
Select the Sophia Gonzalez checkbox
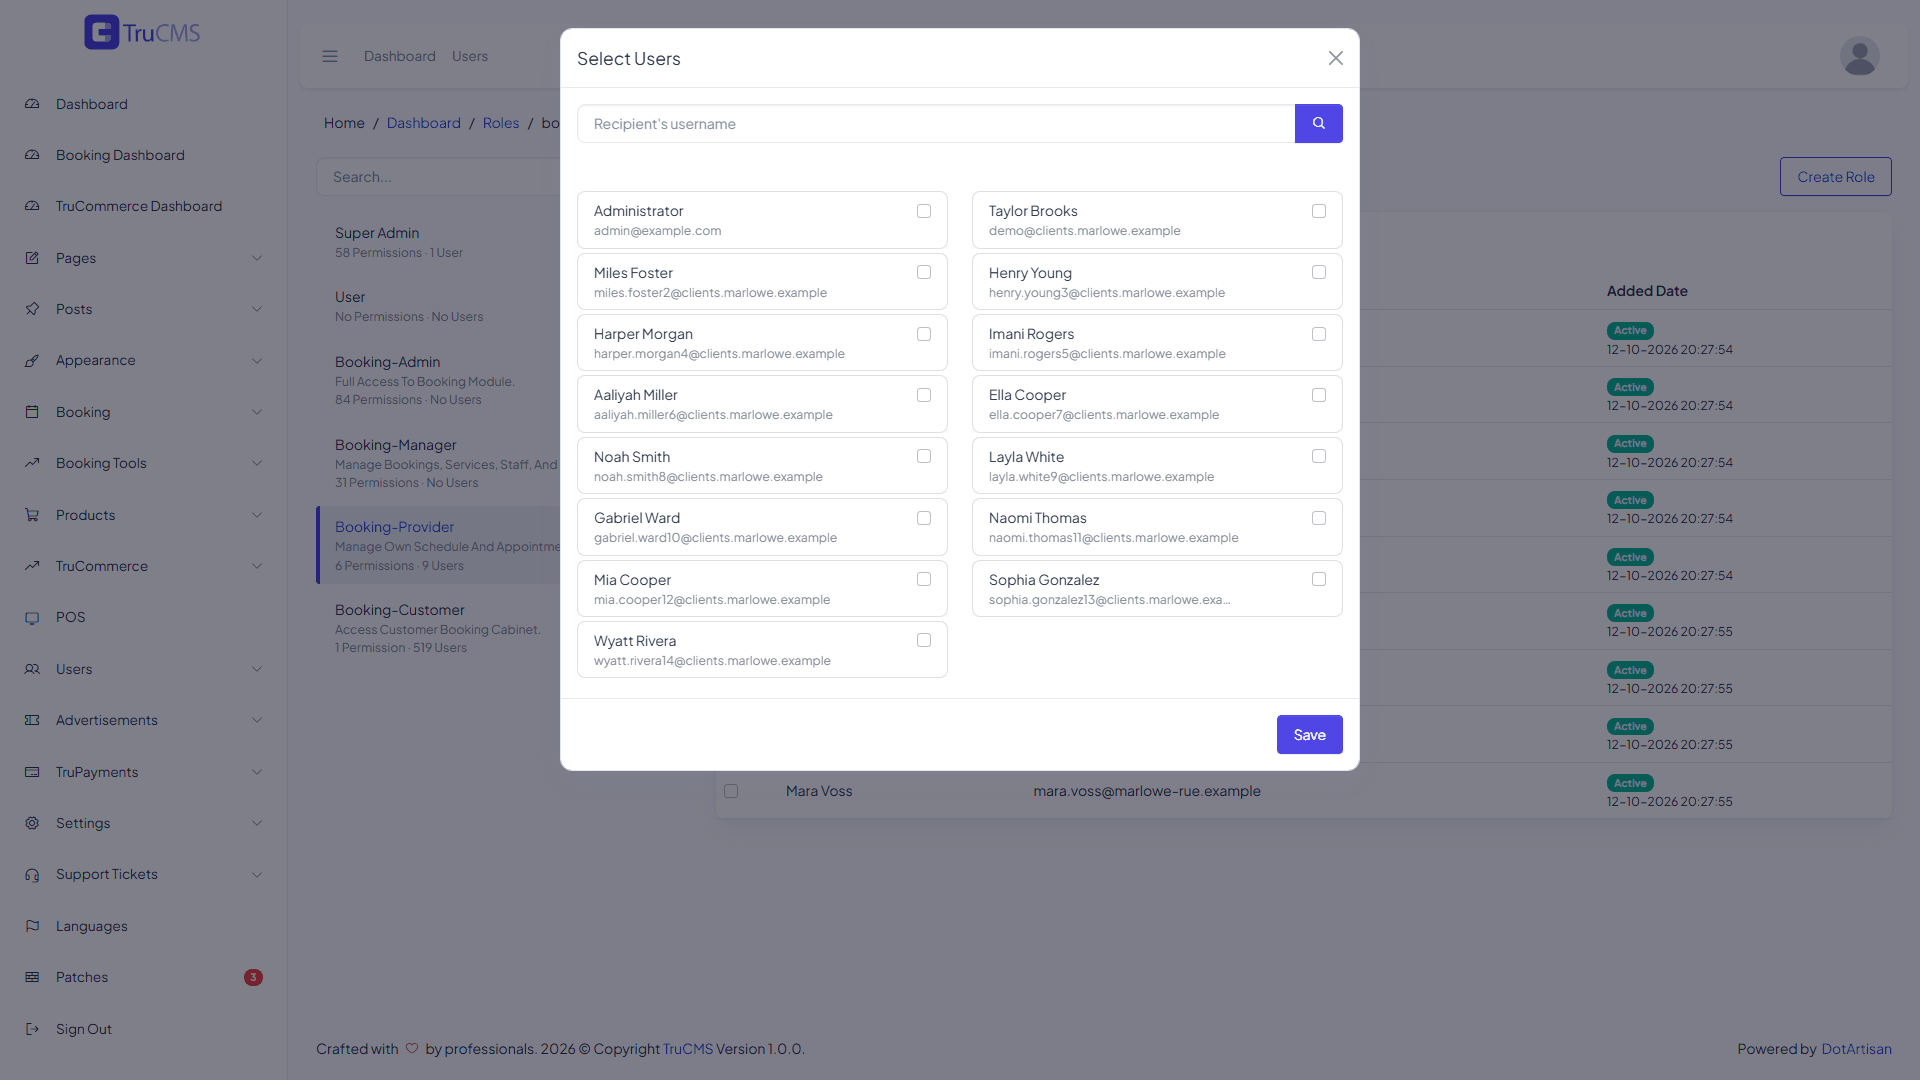coord(1319,579)
